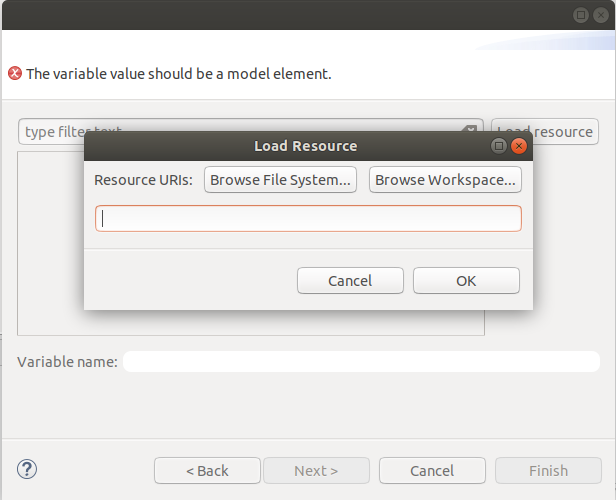Cancel the Load Resource dialog
This screenshot has height=500, width=616.
[350, 281]
